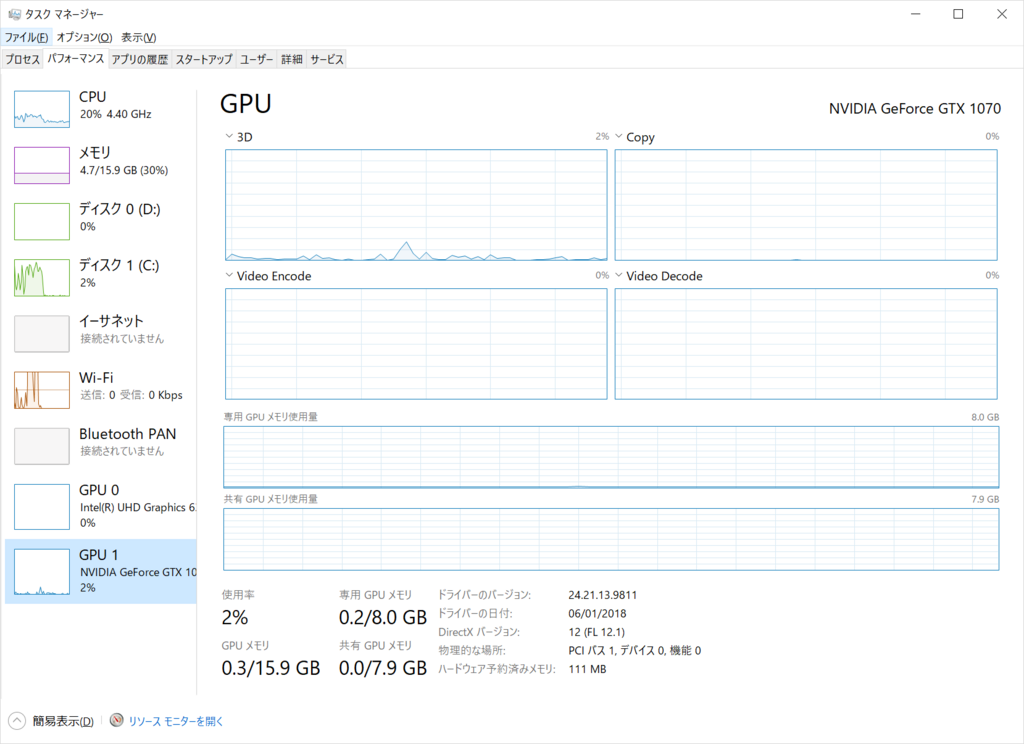This screenshot has width=1024, height=744.
Task: Click the 0.2/8.0 GB dedicated memory value
Action: tap(383, 617)
